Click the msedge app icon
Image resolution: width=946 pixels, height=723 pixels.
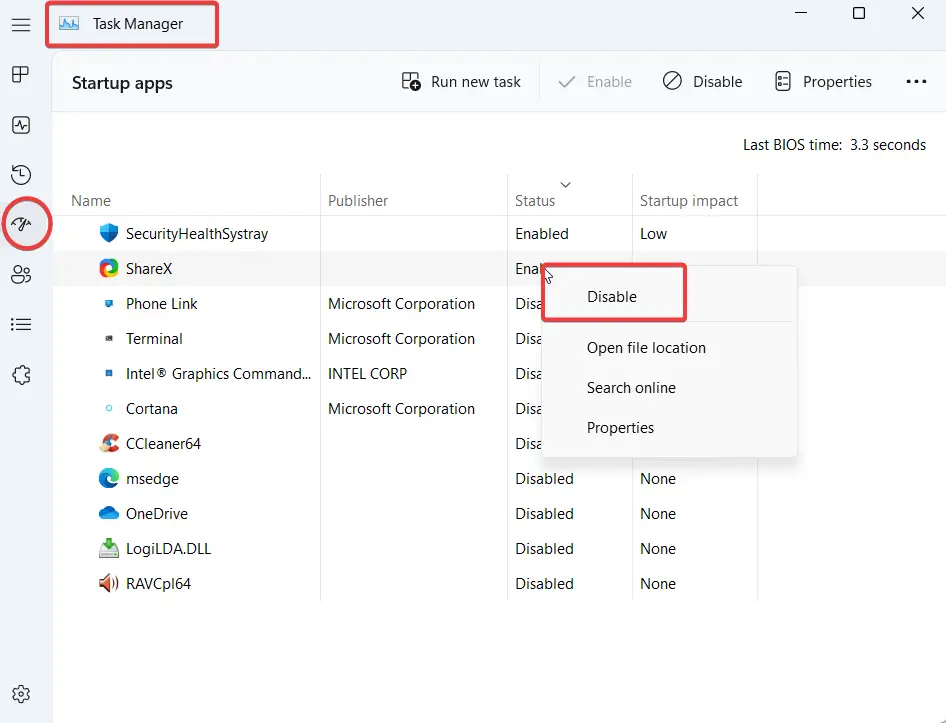(x=109, y=478)
